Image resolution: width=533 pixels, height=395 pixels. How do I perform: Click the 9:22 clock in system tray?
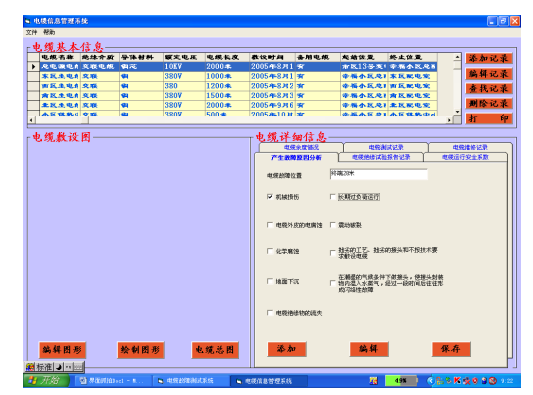click(x=507, y=381)
